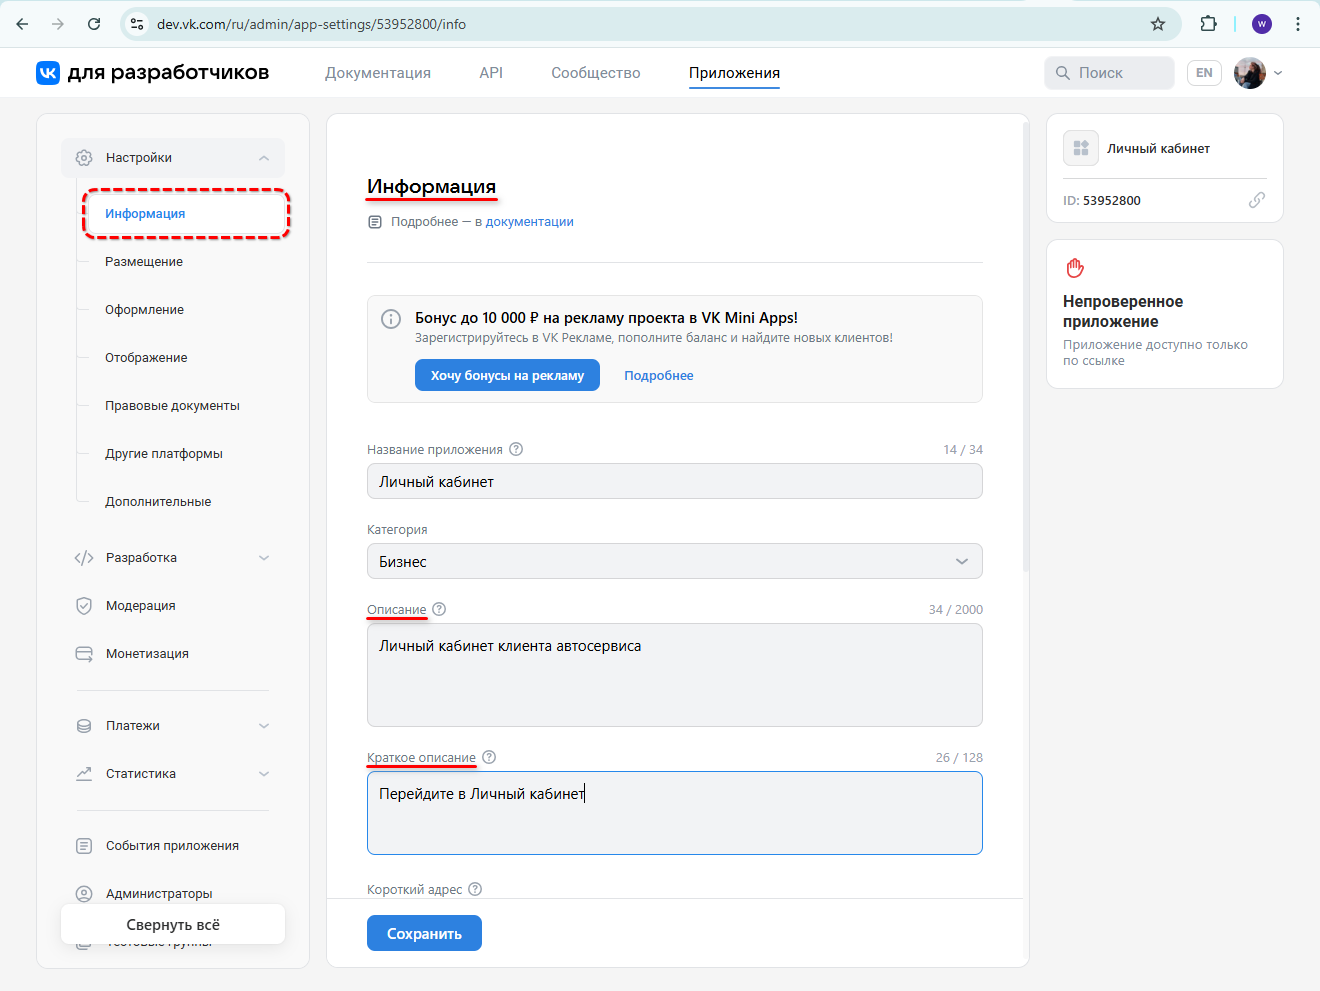Image resolution: width=1320 pixels, height=991 pixels.
Task: Click the help icon next to Описание
Action: 437,609
